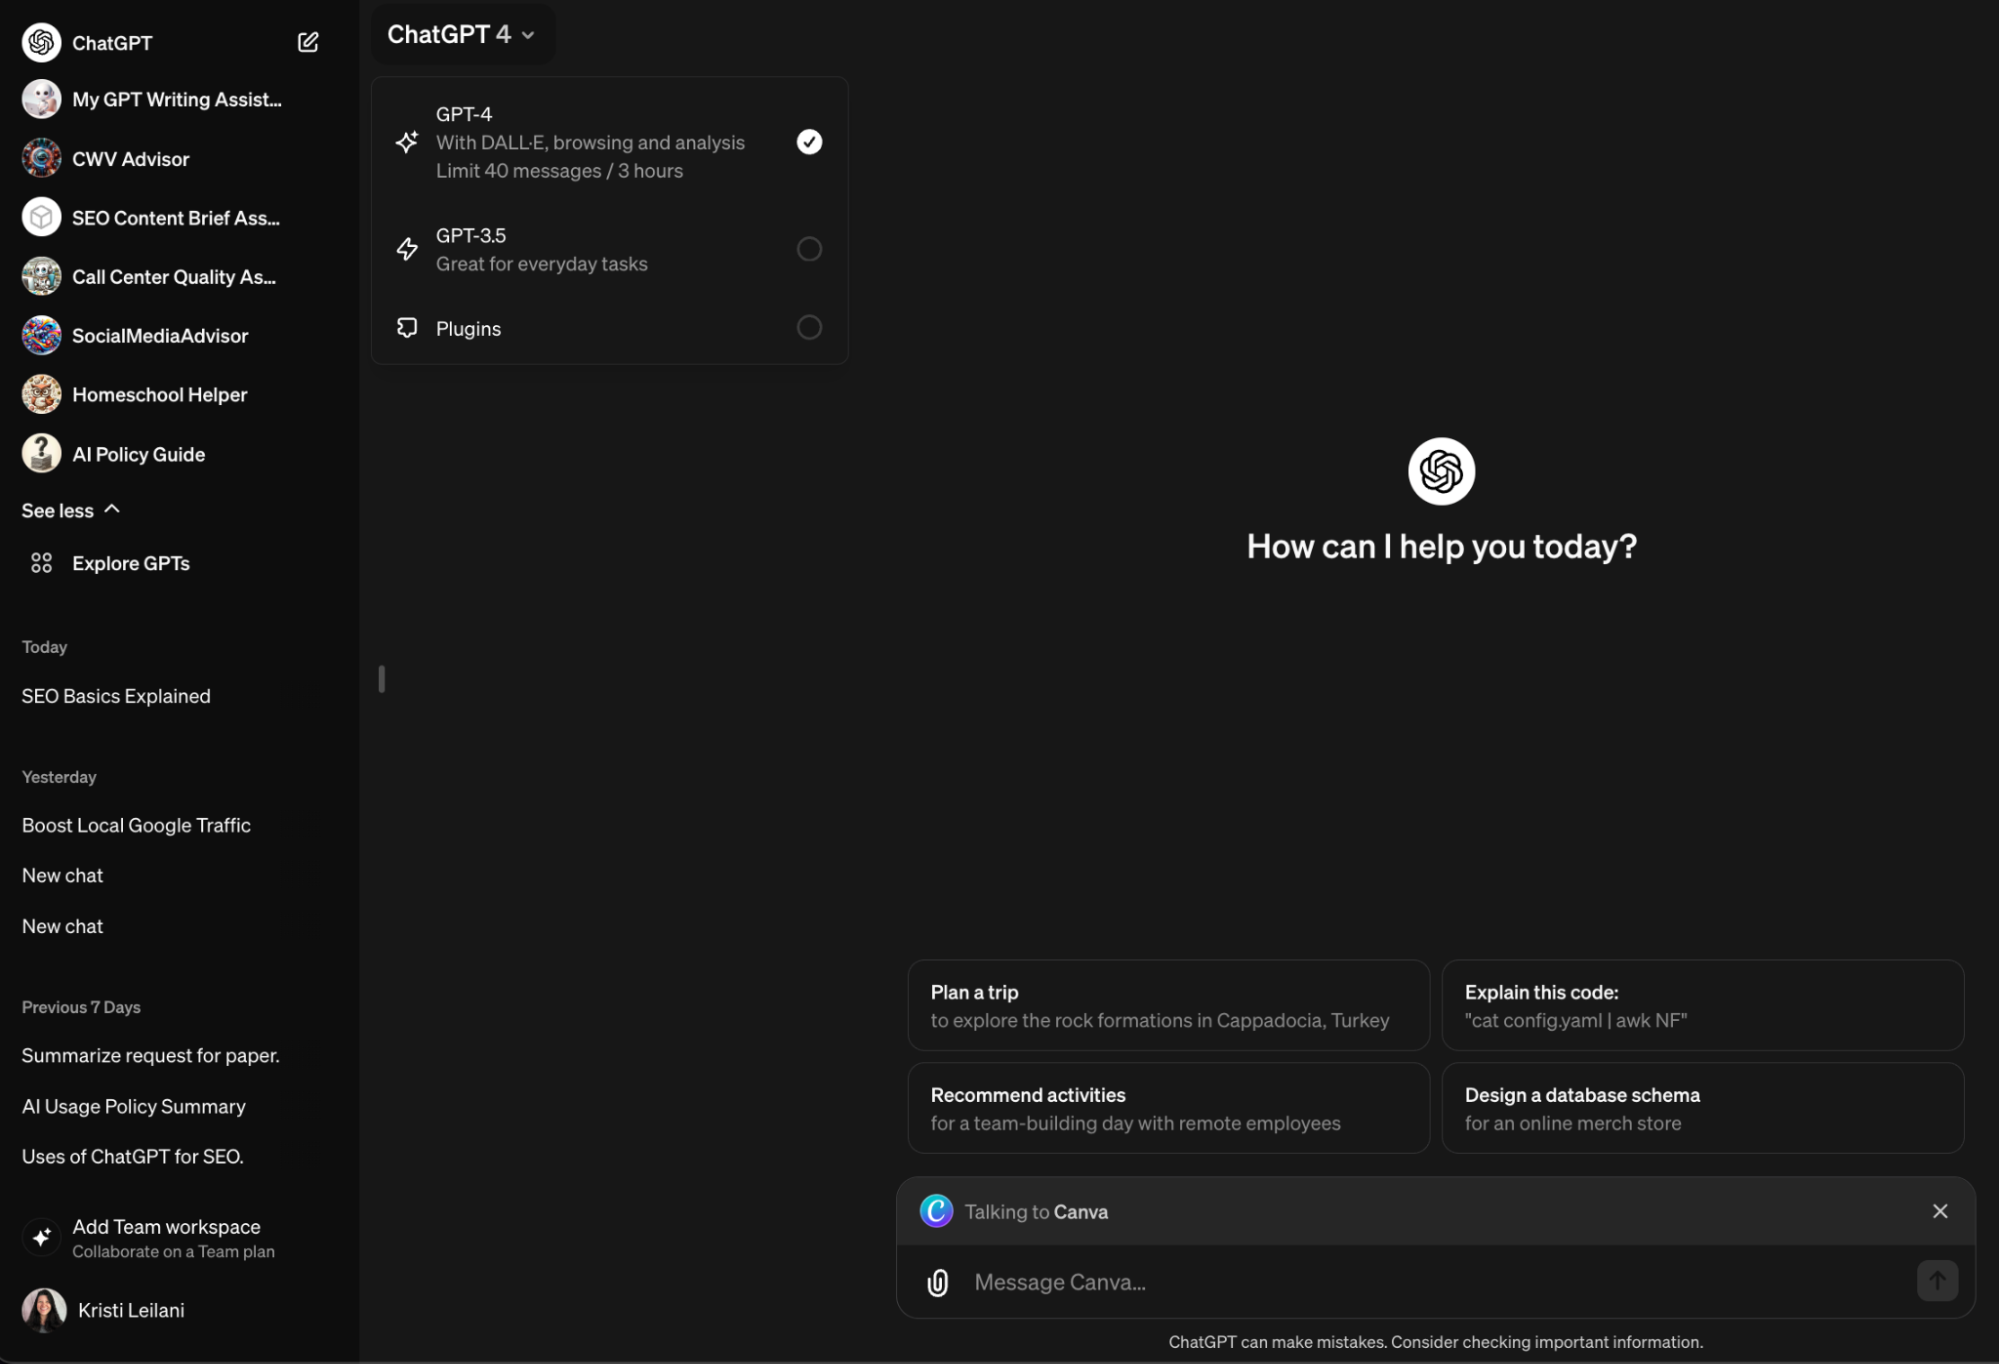Click the Canva message input field
1999x1364 pixels.
point(1435,1279)
